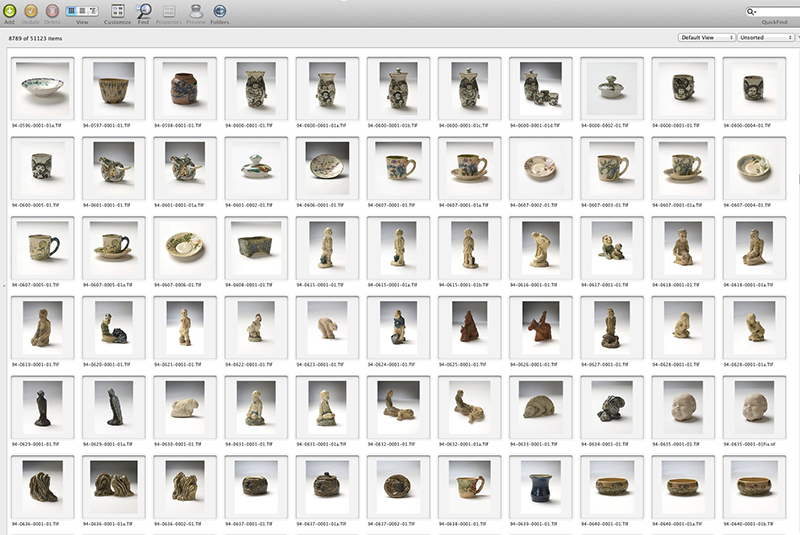The image size is (800, 535).
Task: Click the green Add icon
Action: (x=9, y=10)
